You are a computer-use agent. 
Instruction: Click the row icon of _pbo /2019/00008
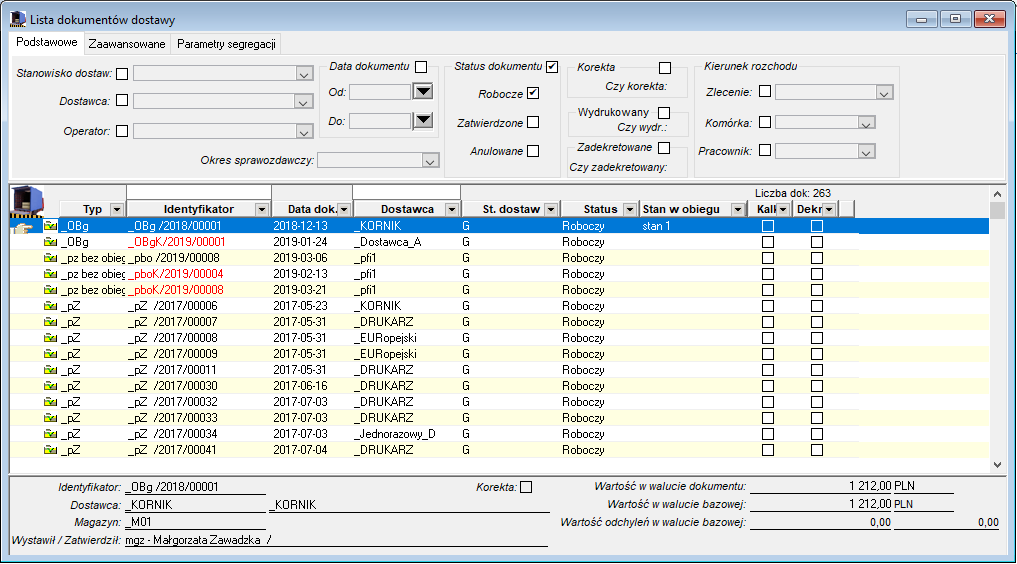50,258
